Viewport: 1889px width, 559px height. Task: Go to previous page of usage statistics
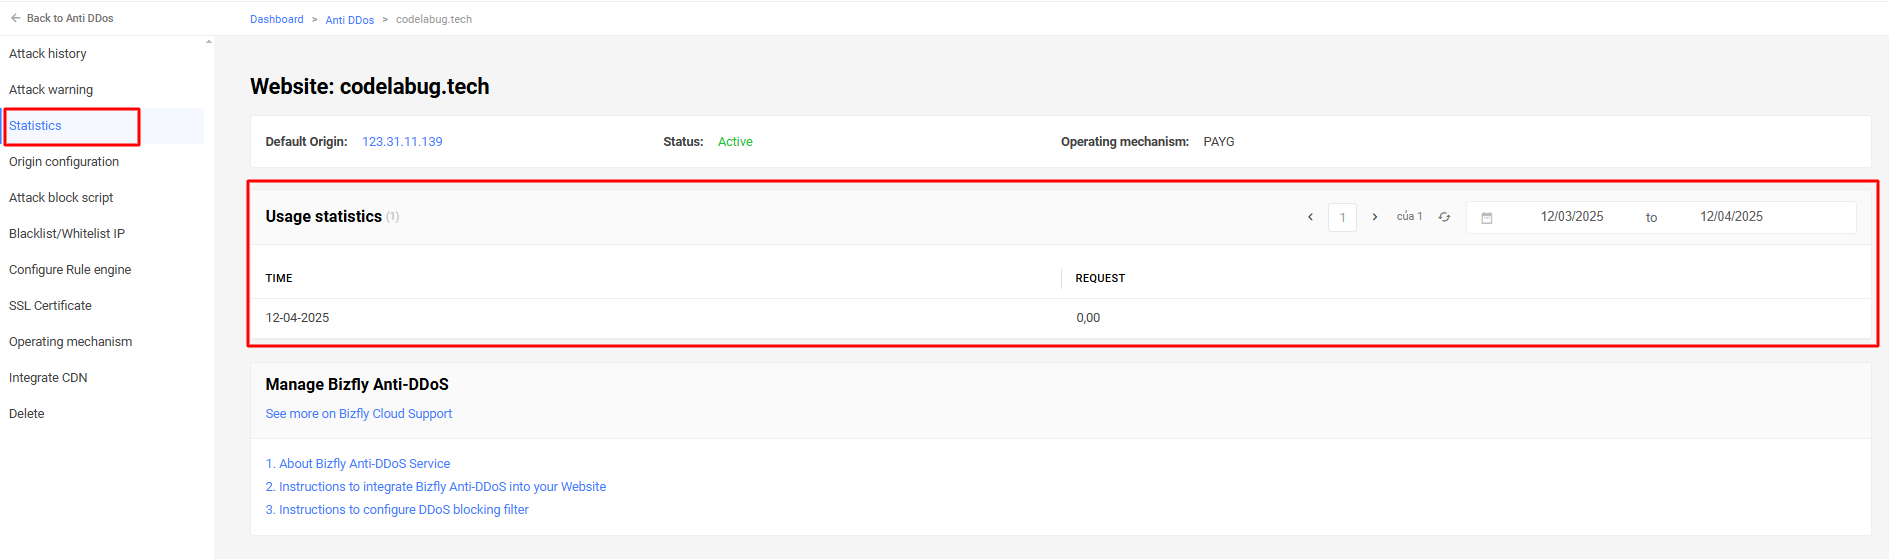1310,217
